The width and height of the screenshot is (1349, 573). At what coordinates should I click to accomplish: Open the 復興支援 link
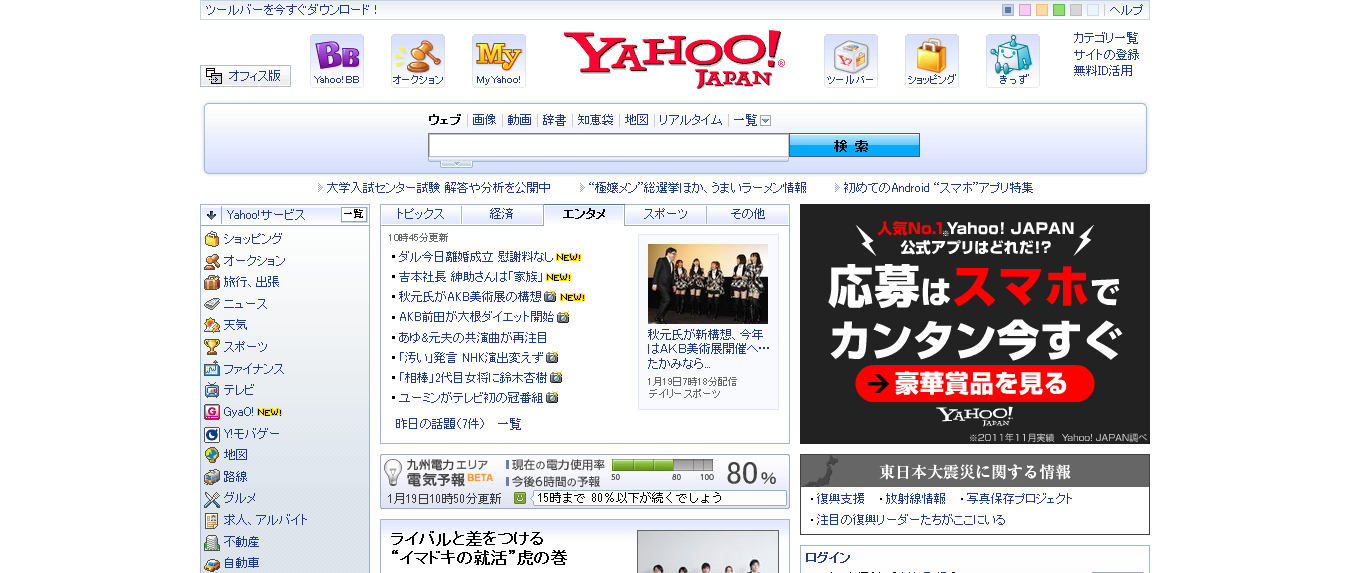[x=840, y=498]
